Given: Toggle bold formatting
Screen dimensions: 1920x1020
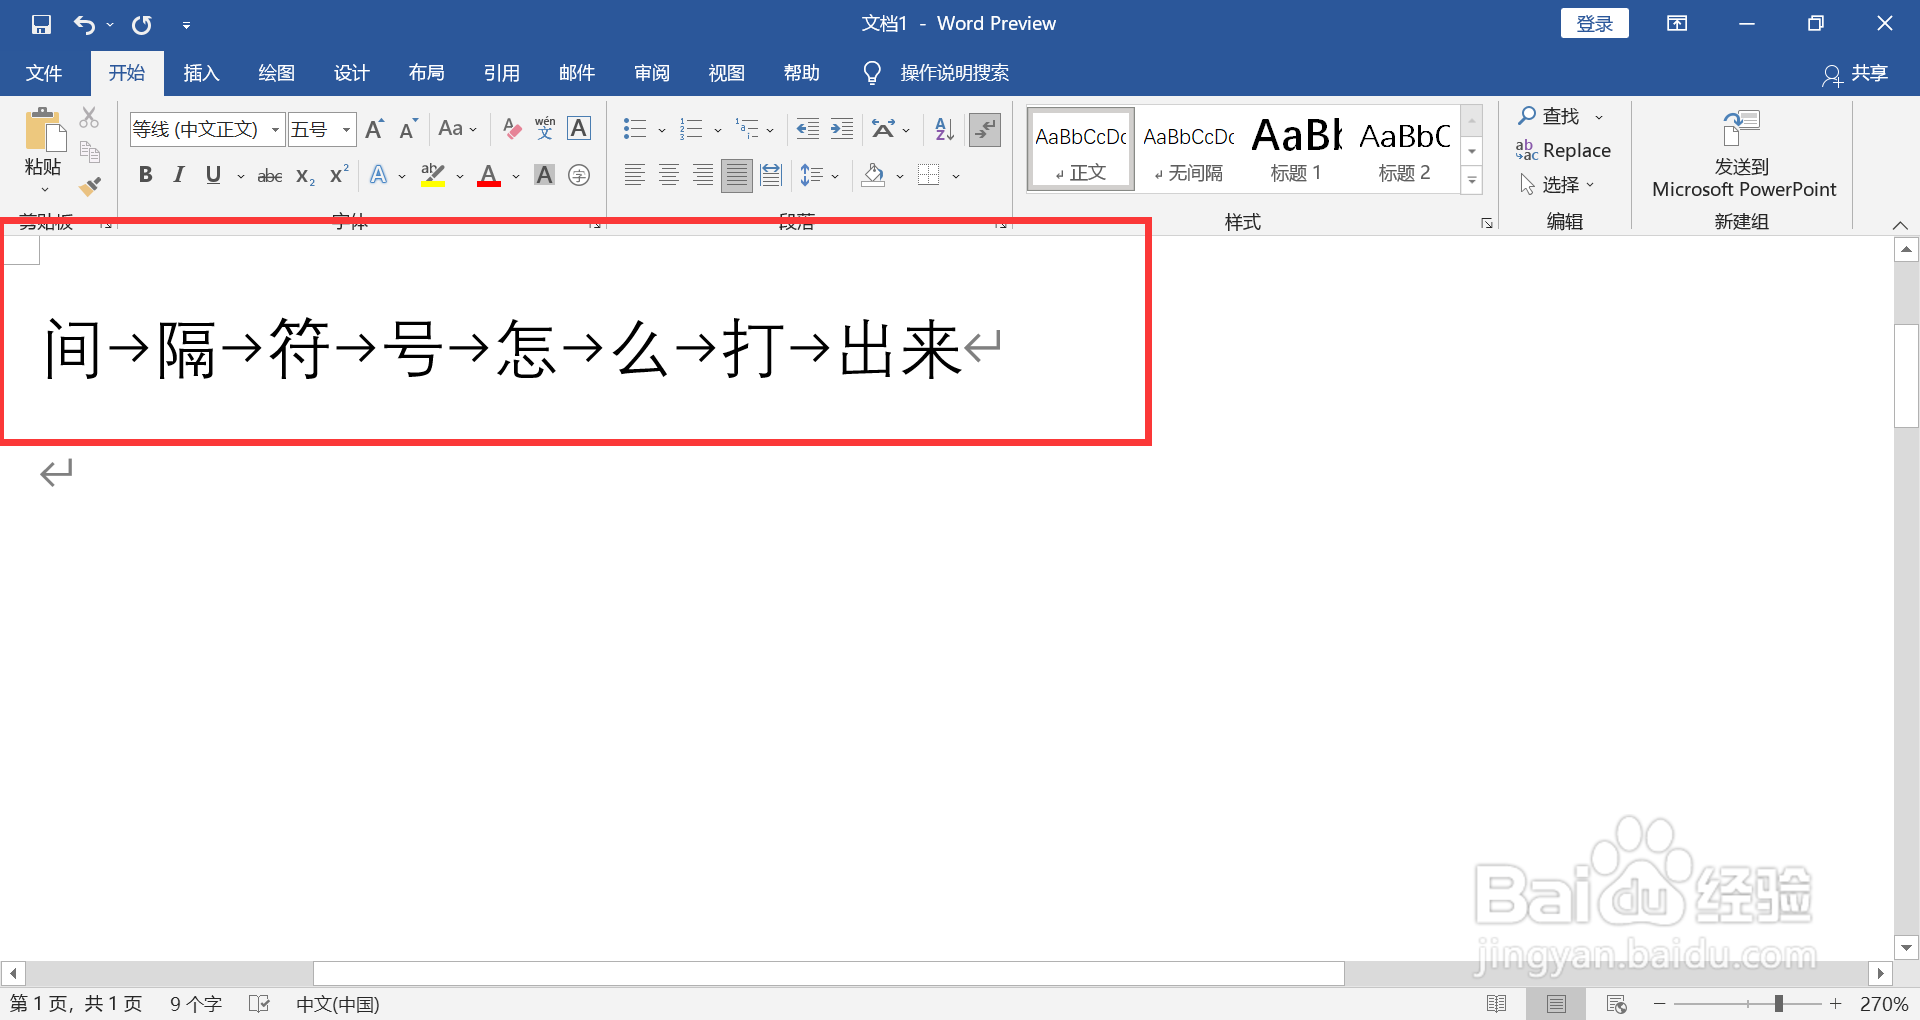Looking at the screenshot, I should (x=145, y=175).
